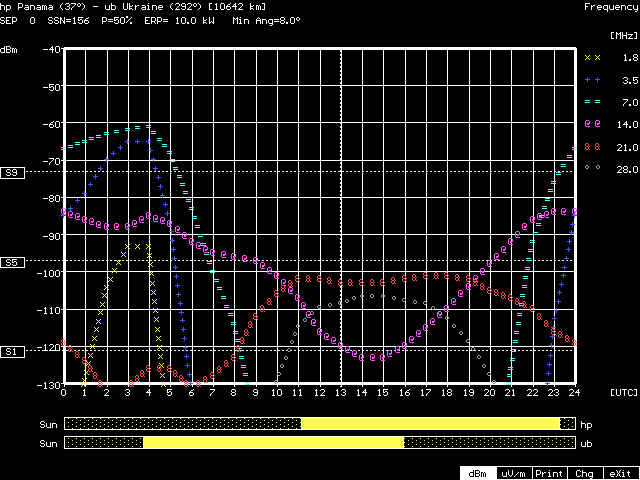Click the 1.8 MHz yellow x legend marker
Image resolution: width=640 pixels, height=480 pixels.
(x=593, y=58)
